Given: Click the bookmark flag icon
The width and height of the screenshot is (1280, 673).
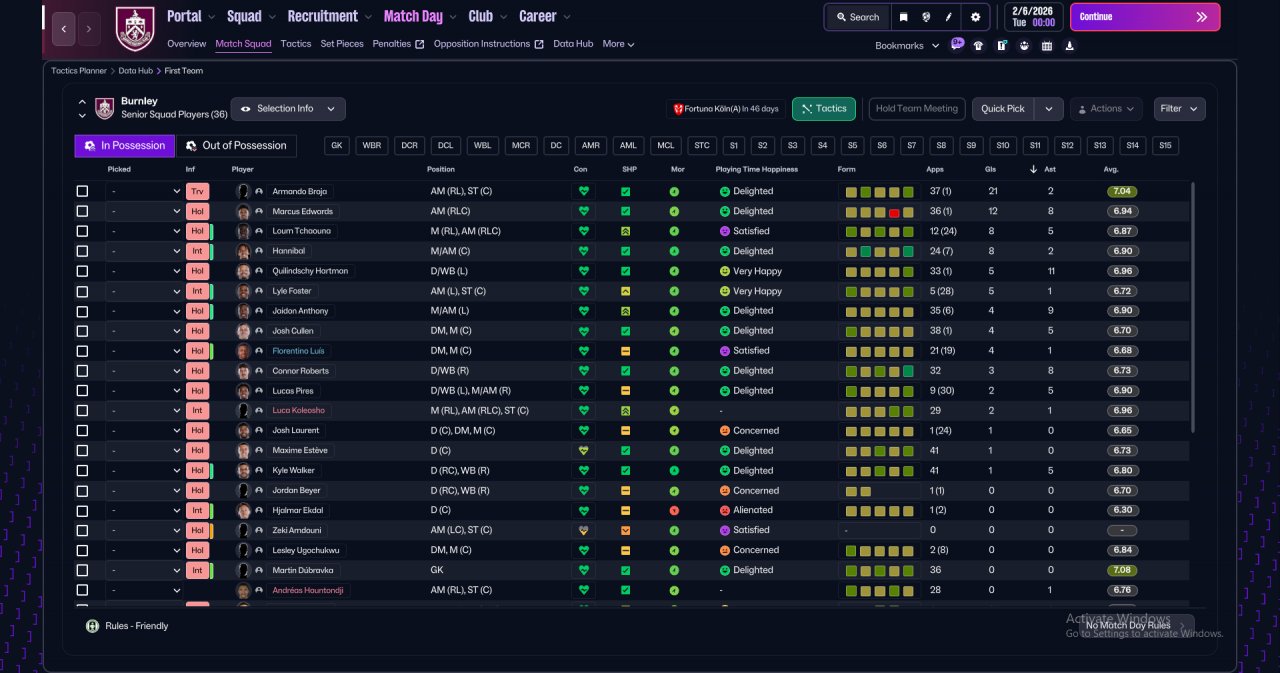Looking at the screenshot, I should (904, 17).
